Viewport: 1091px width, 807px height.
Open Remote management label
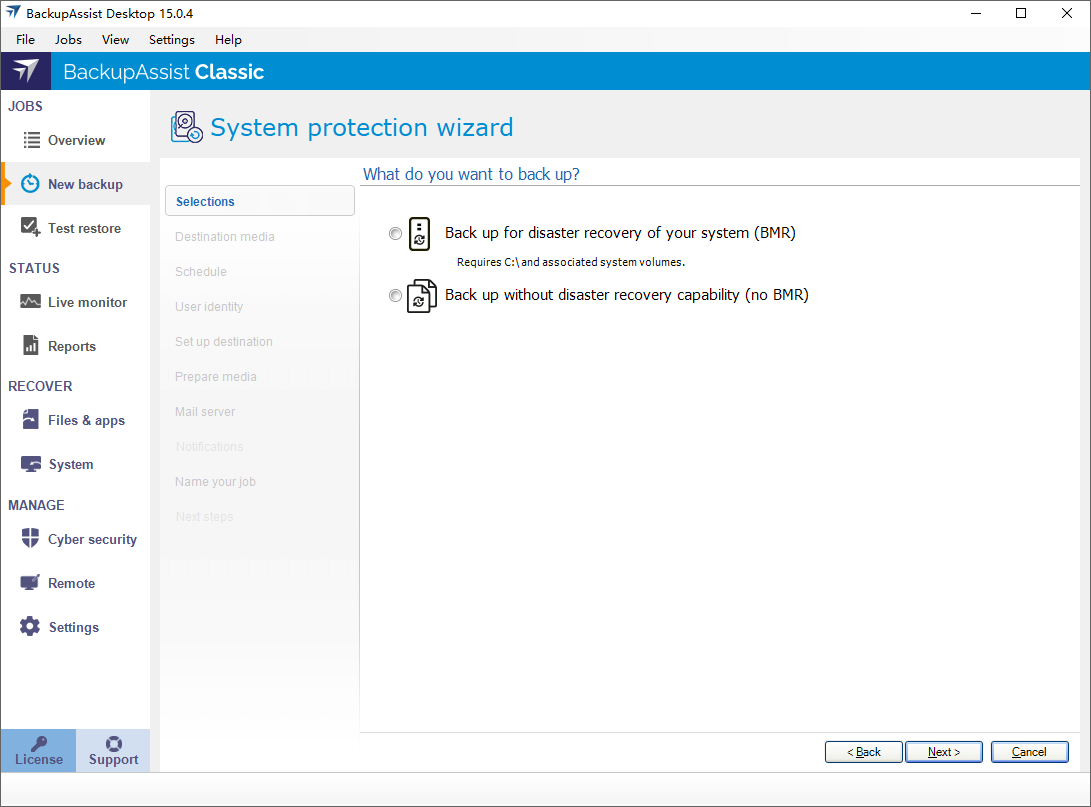click(x=72, y=583)
